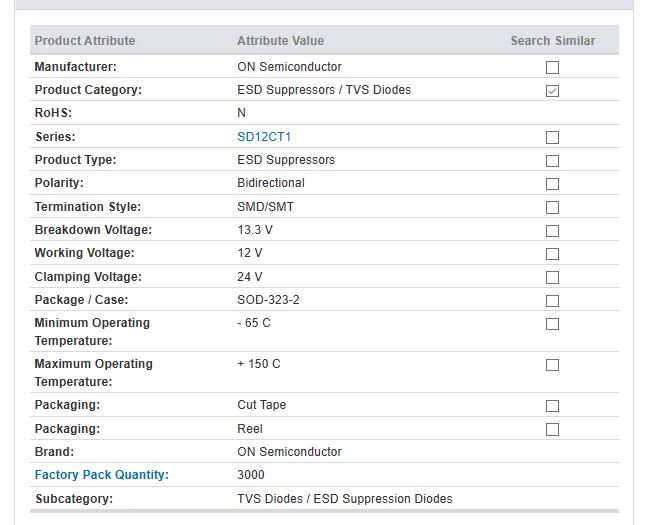Check the Cut Tape packaging checkbox
Viewport: 661px width, 525px height.
pos(552,406)
